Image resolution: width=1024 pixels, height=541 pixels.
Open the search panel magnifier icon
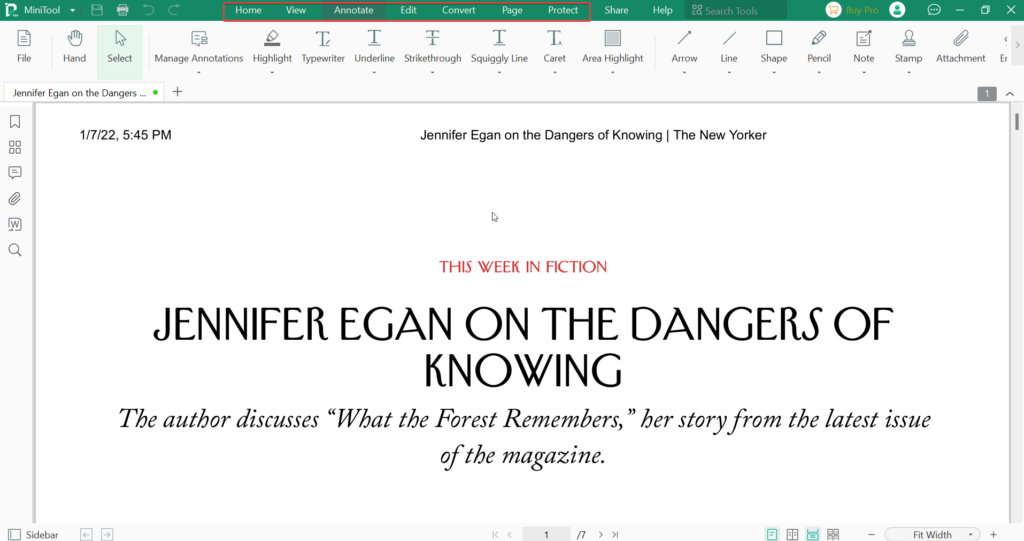click(x=15, y=250)
